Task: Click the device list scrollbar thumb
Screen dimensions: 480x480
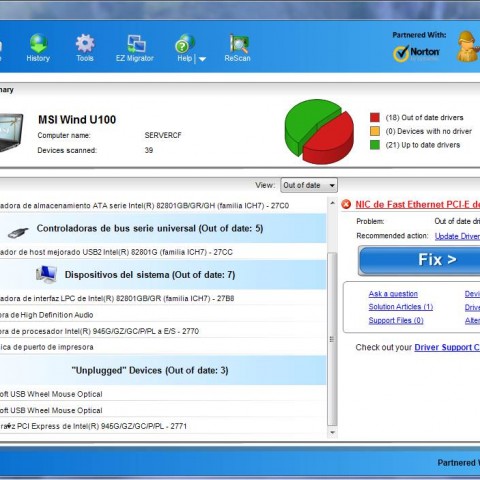Action: (332, 339)
